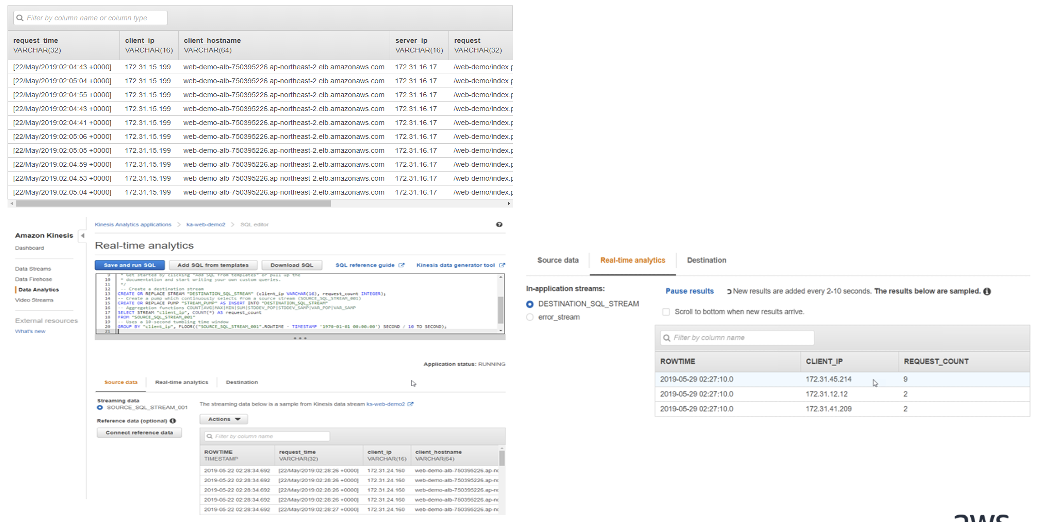Viewport: 1038px width, 522px height.
Task: Open the Destination tab in right panel
Action: point(706,260)
